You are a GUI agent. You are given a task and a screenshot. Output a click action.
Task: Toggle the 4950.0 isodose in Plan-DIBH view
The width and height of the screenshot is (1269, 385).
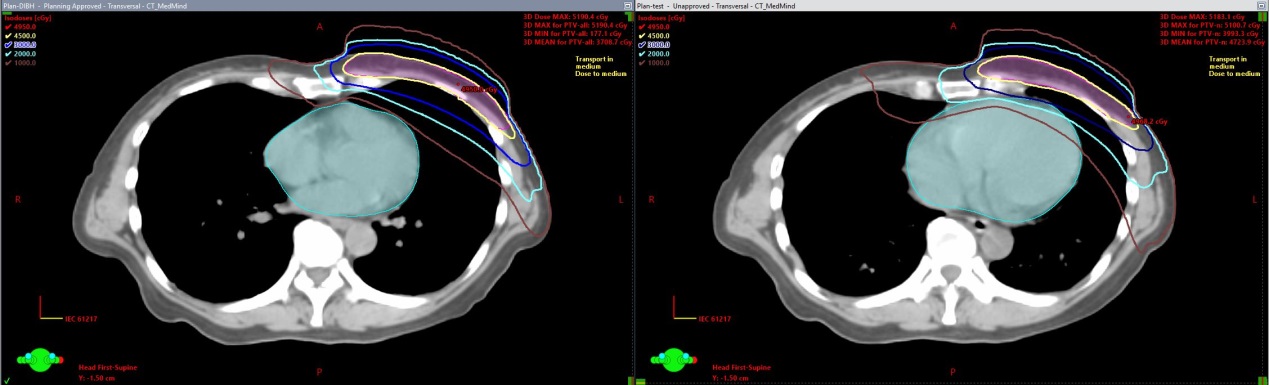[x=22, y=27]
